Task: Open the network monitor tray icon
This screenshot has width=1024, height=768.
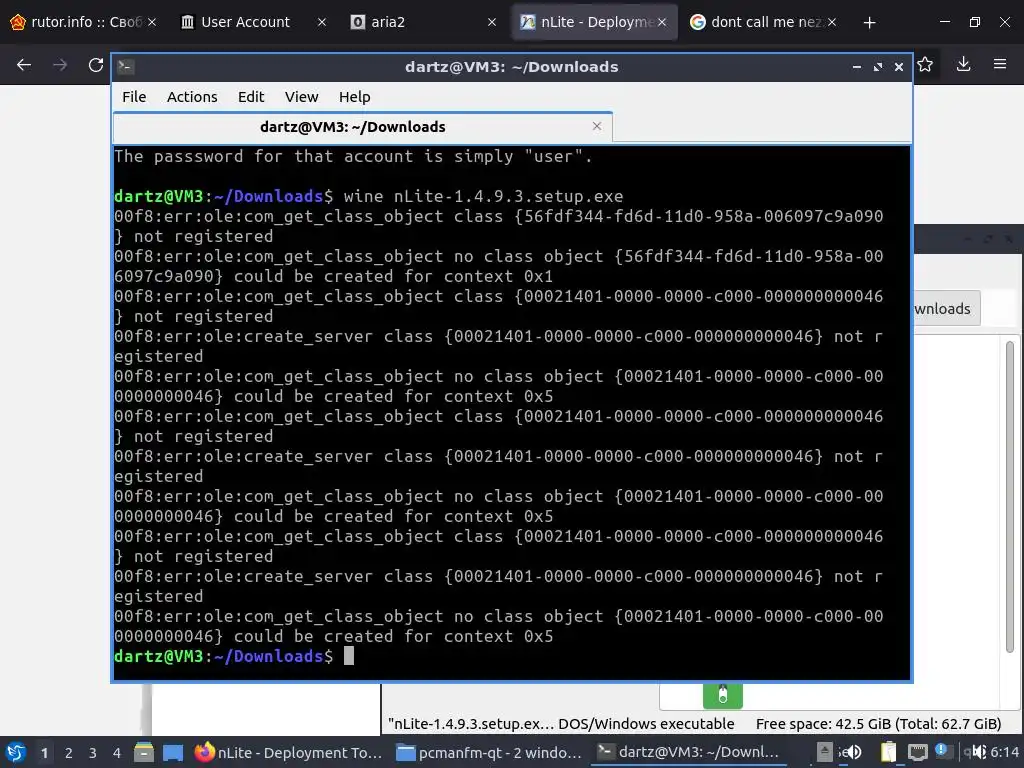Action: [x=918, y=752]
